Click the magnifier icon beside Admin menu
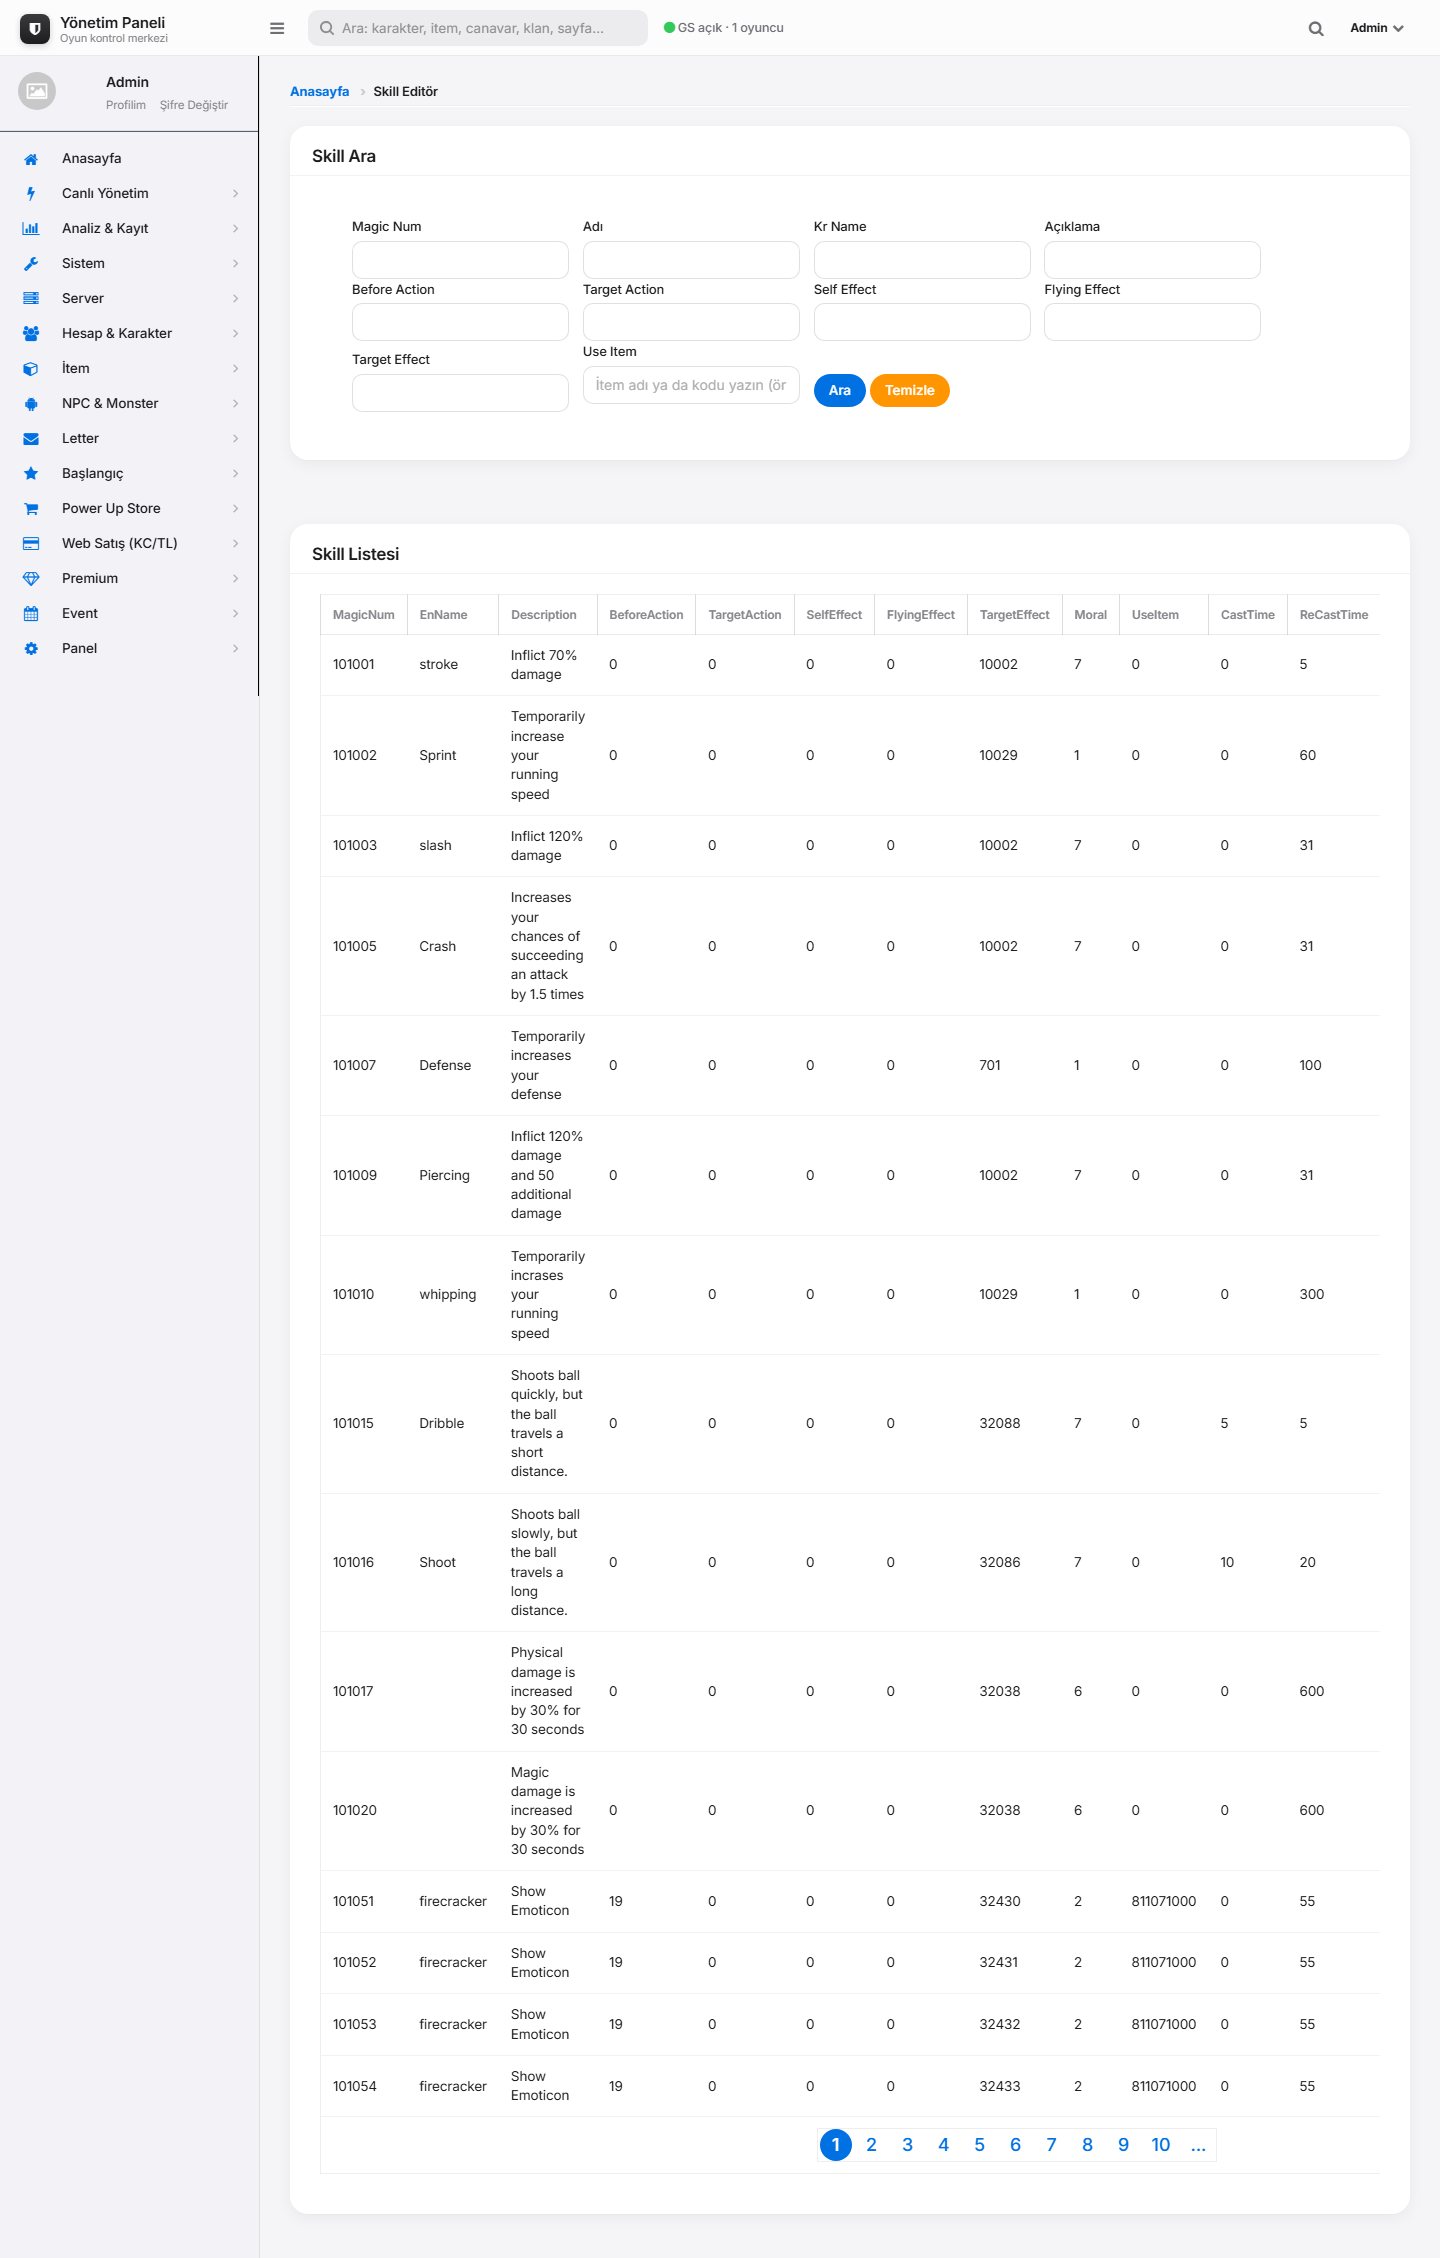The width and height of the screenshot is (1440, 2258). [x=1316, y=28]
